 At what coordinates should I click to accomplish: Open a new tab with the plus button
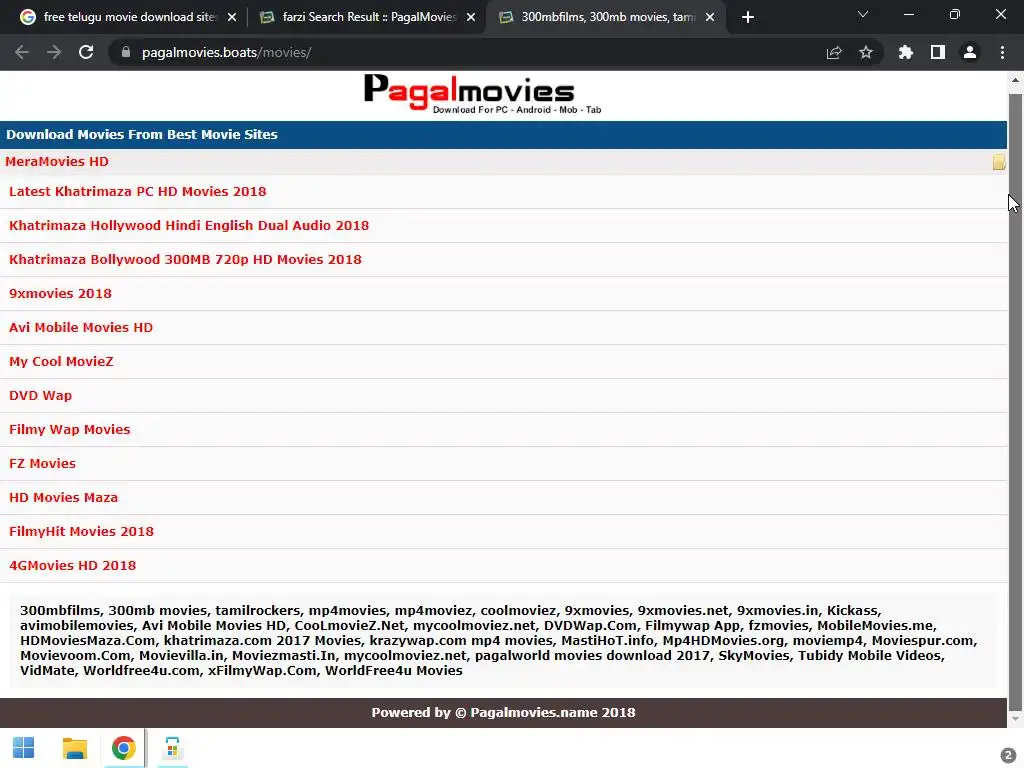click(x=748, y=17)
